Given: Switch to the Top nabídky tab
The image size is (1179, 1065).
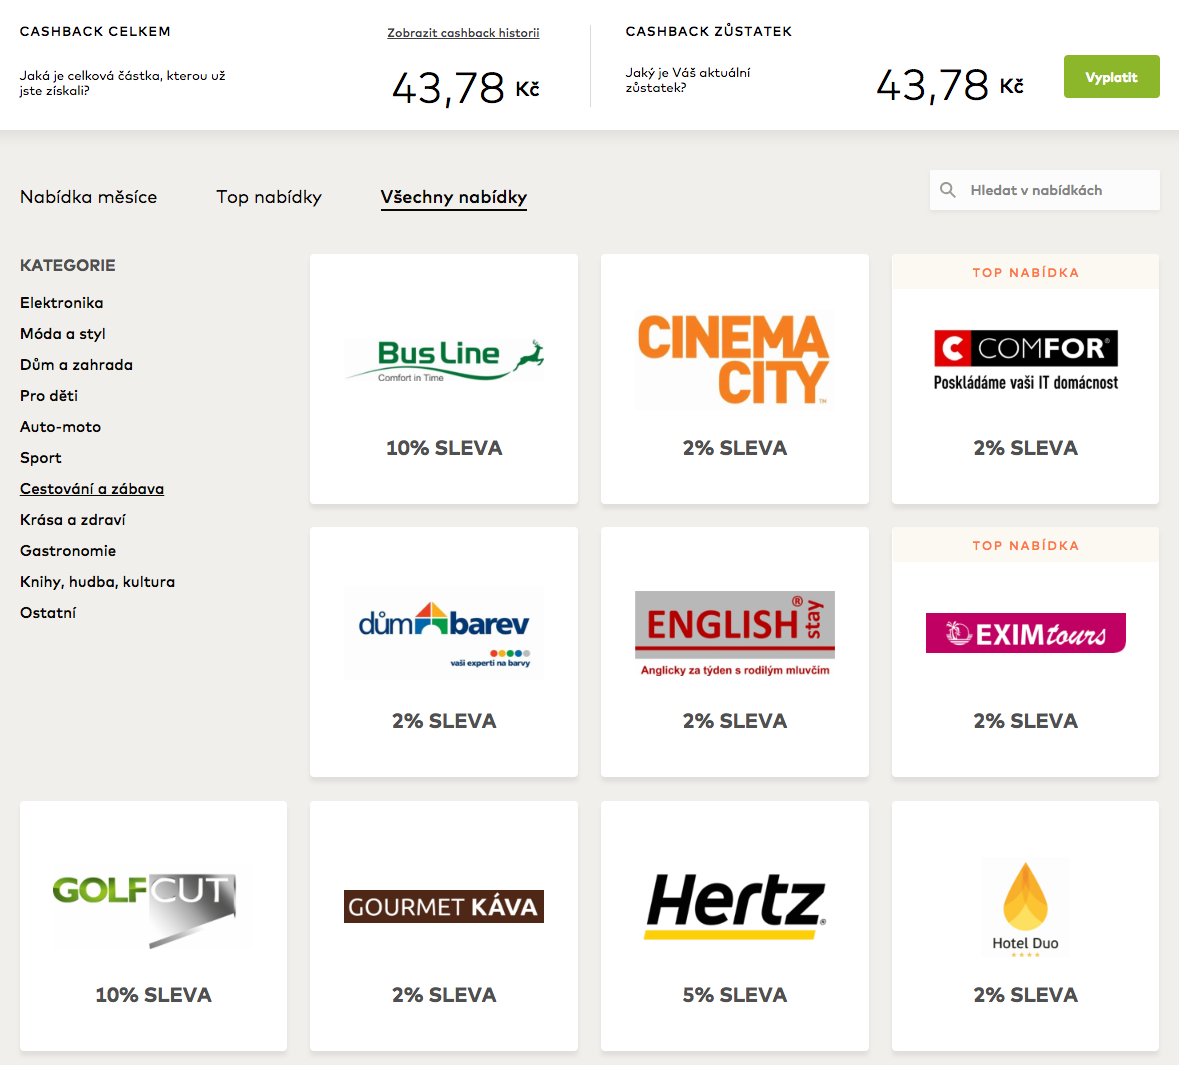Looking at the screenshot, I should coord(269,197).
